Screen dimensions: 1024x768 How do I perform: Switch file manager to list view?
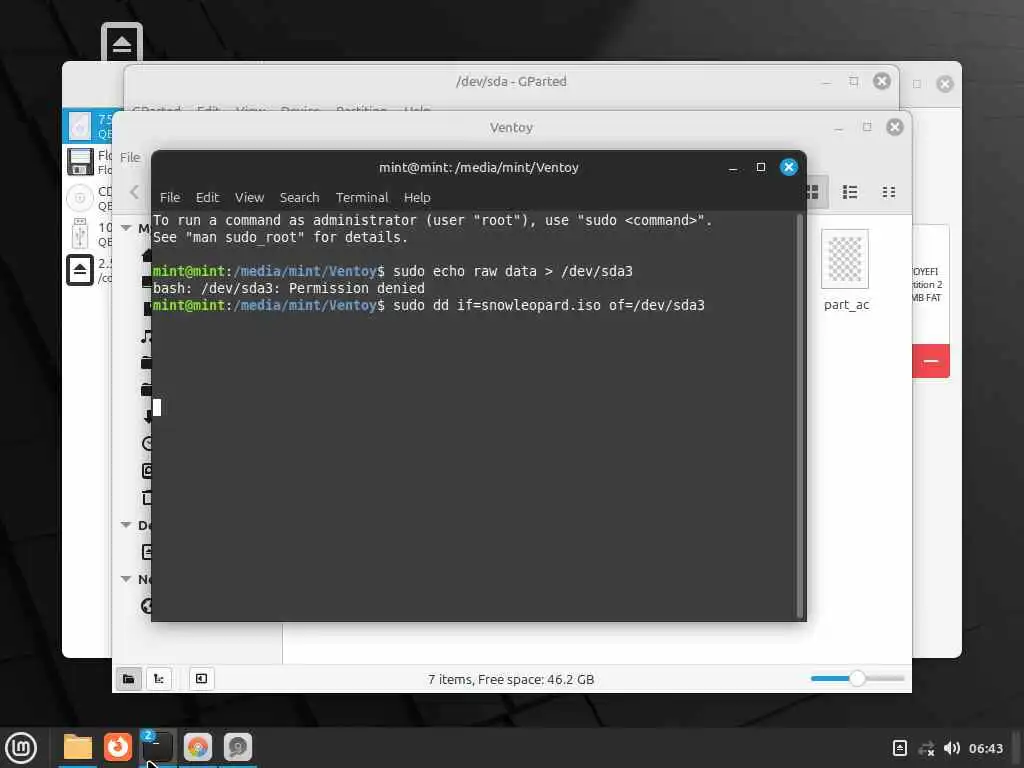pos(850,192)
